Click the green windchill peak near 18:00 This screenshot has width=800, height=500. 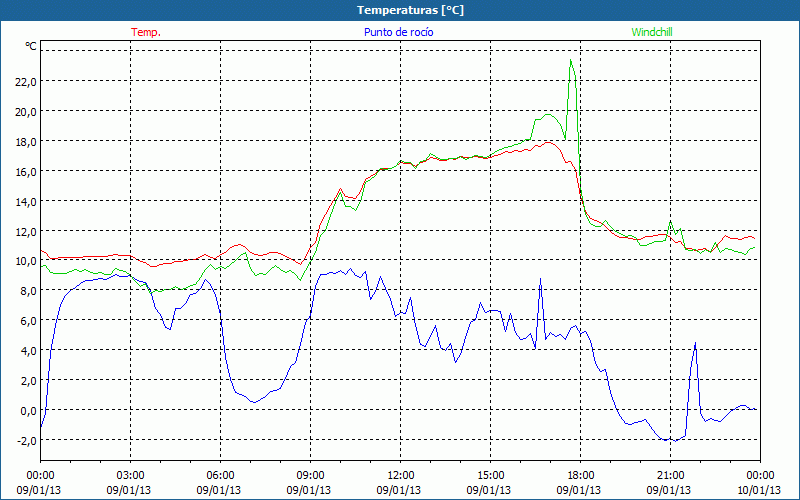(570, 60)
